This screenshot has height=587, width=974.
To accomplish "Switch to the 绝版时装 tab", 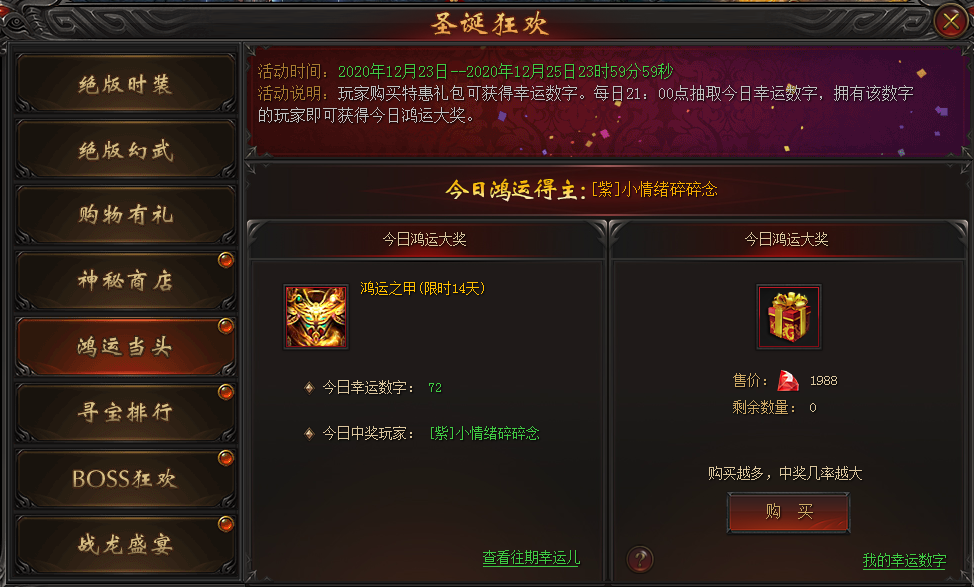I will tap(125, 83).
